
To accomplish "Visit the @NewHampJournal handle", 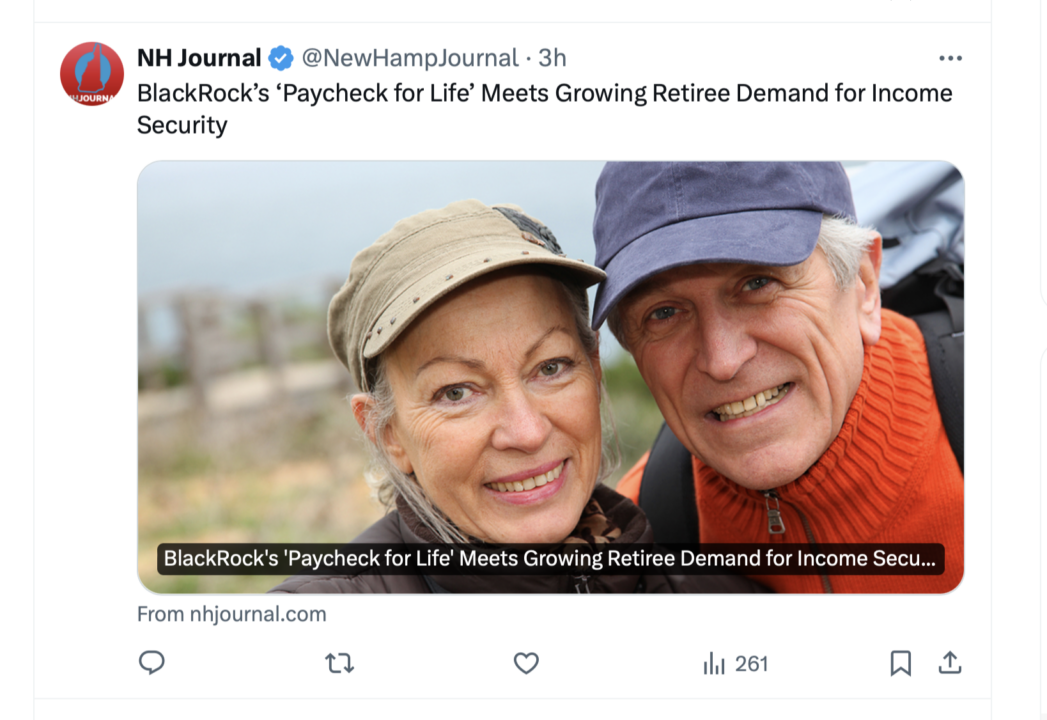I will [410, 58].
